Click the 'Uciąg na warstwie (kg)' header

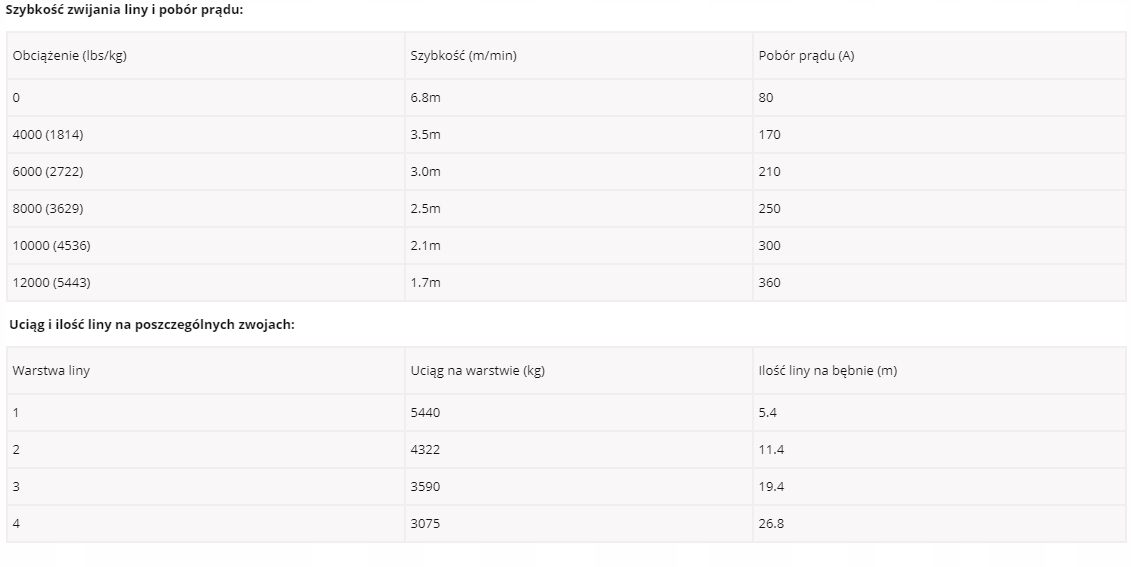click(477, 370)
